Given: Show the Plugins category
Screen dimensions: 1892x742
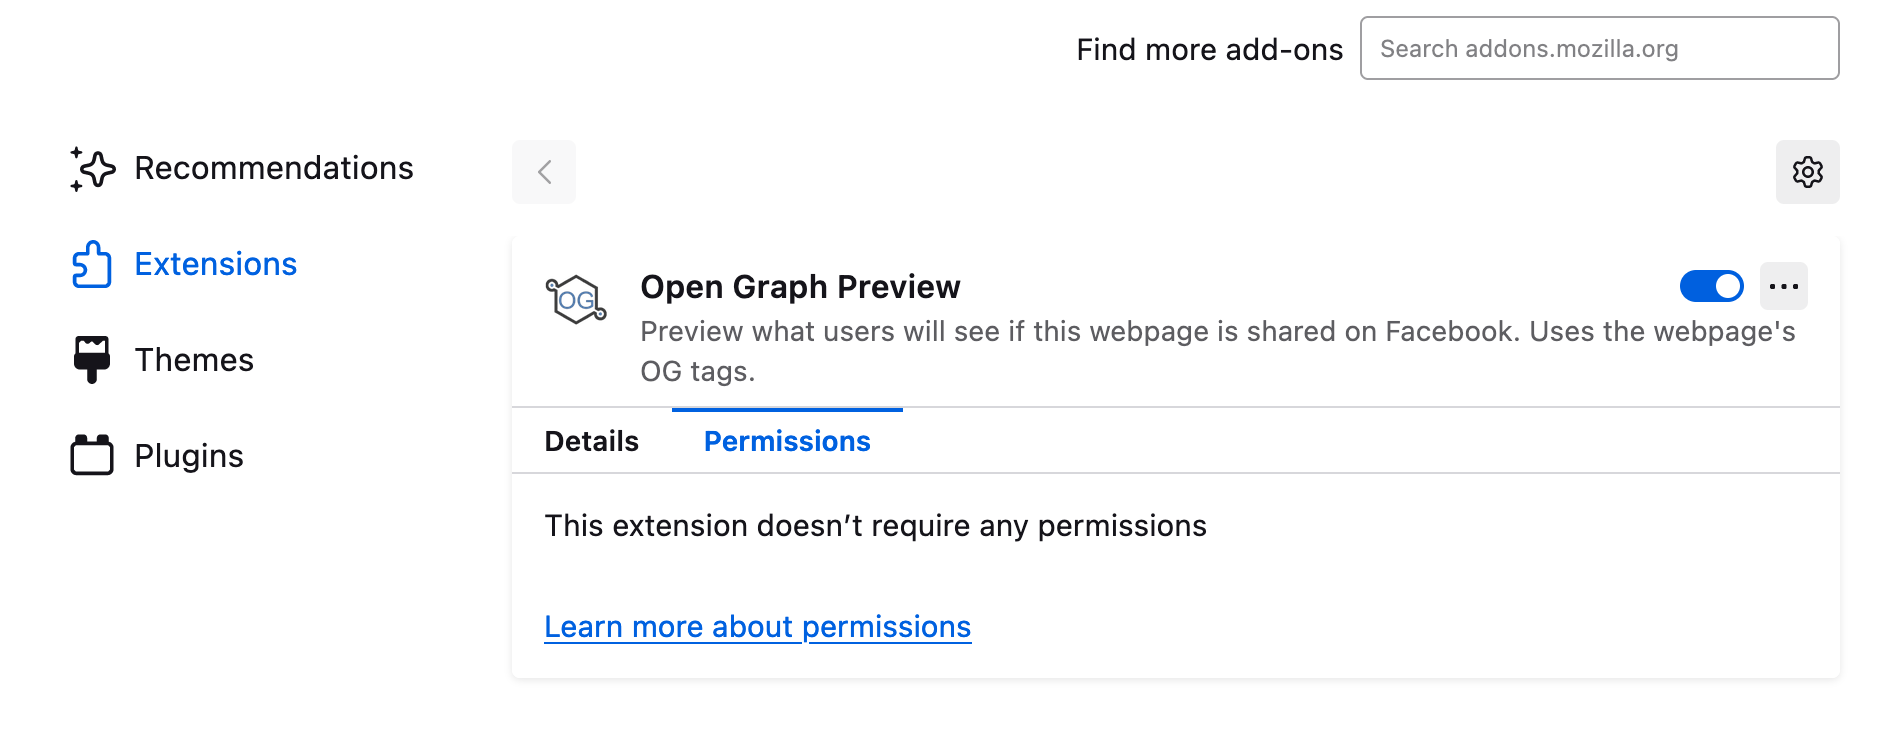Looking at the screenshot, I should [x=189, y=456].
